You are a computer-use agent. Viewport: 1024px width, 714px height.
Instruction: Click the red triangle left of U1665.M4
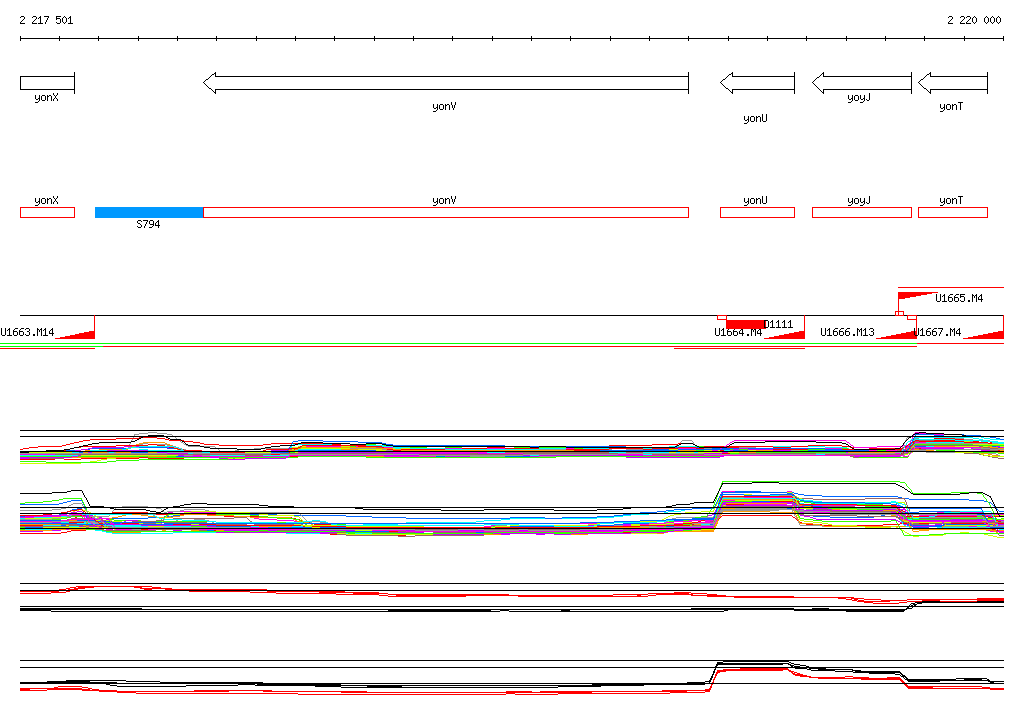coord(914,296)
